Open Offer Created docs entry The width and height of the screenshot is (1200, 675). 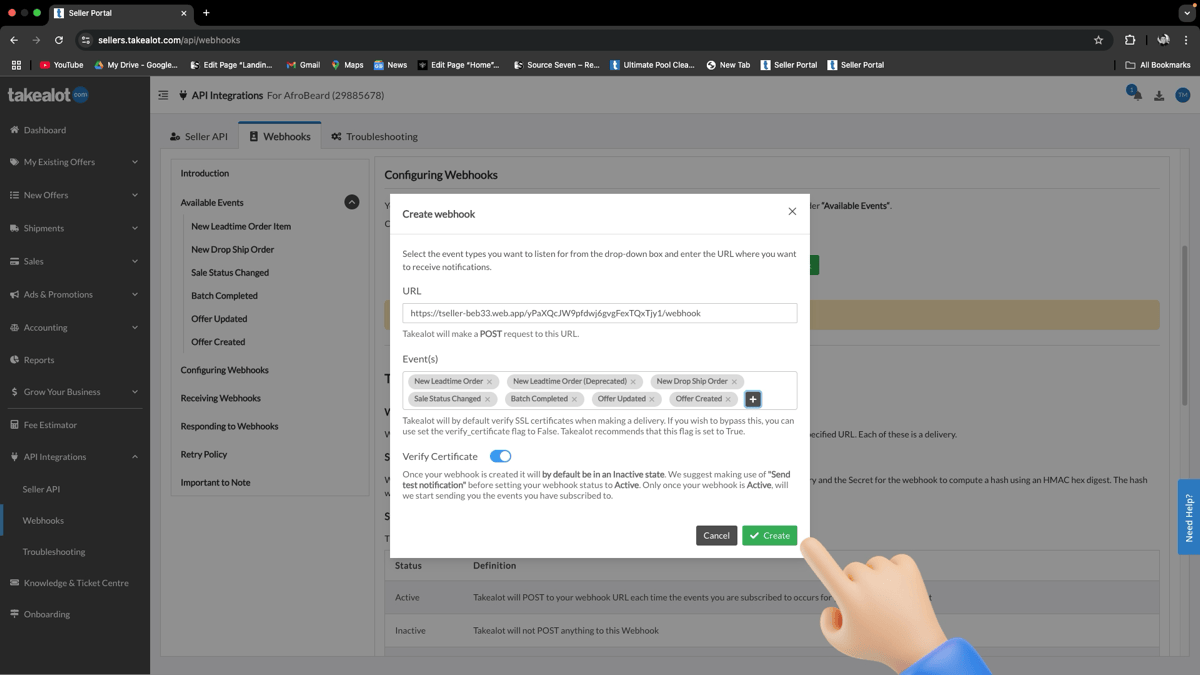pyautogui.click(x=218, y=342)
